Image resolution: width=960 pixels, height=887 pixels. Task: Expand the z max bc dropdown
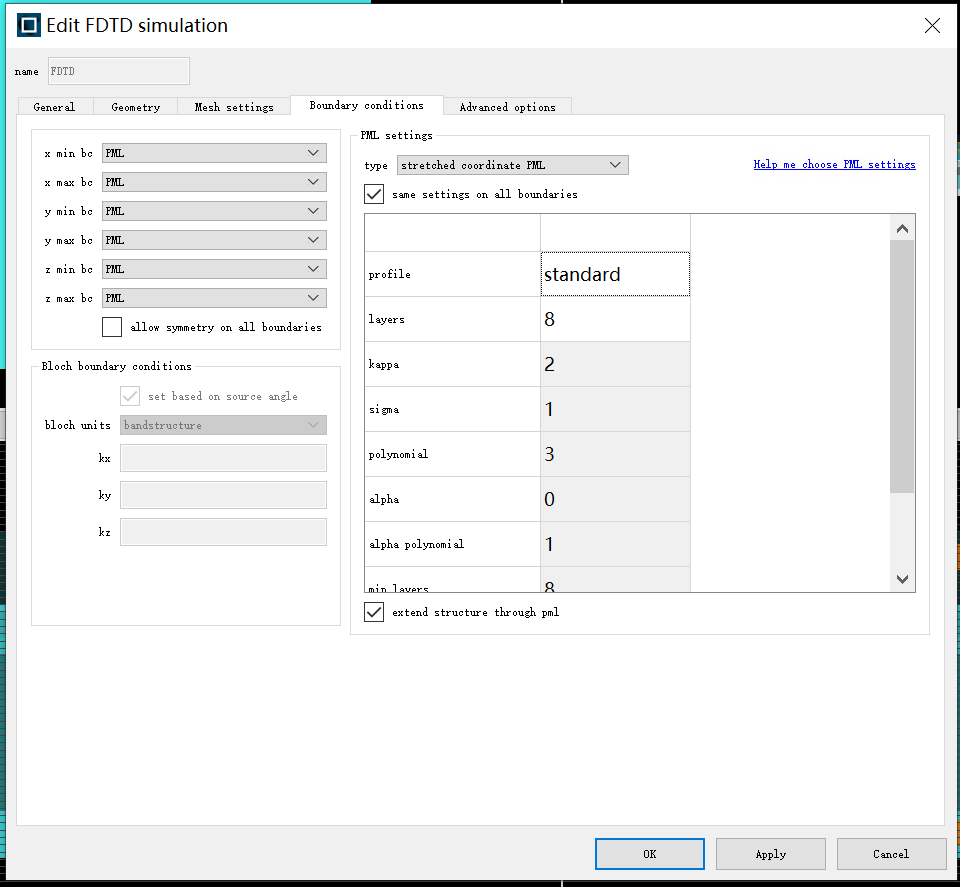click(214, 298)
